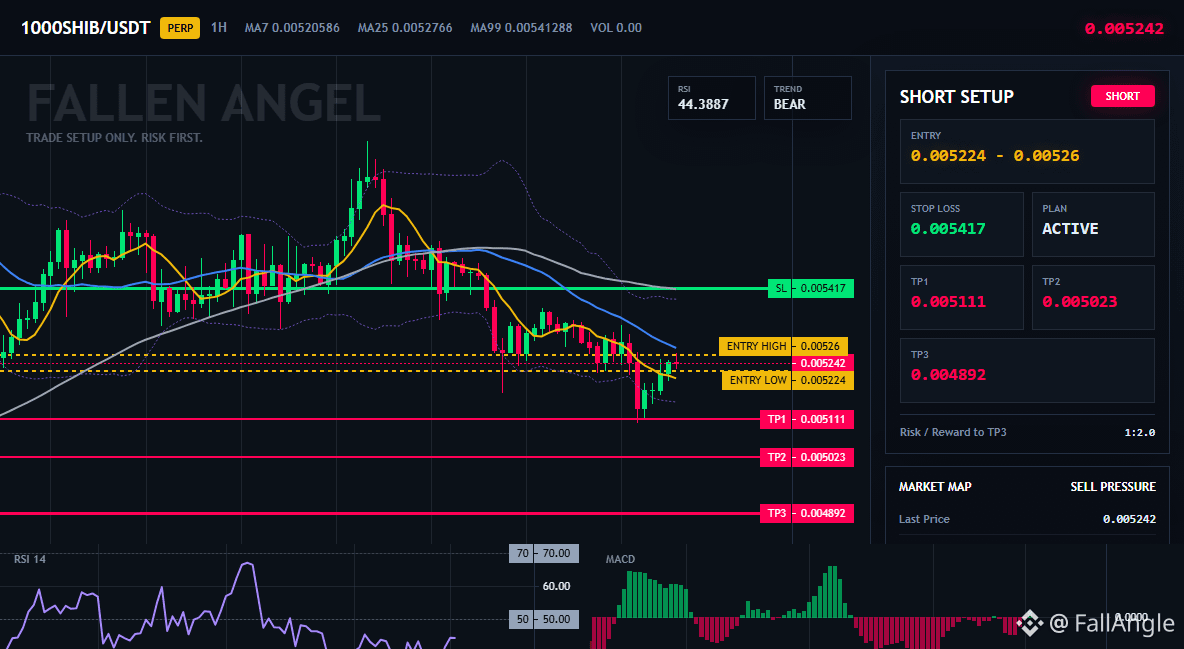
Task: Click the TP1 0.005111 card in setup panel
Action: (x=961, y=297)
